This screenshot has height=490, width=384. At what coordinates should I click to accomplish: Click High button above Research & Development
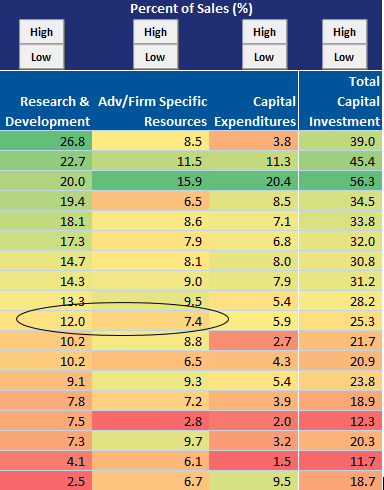(x=41, y=32)
